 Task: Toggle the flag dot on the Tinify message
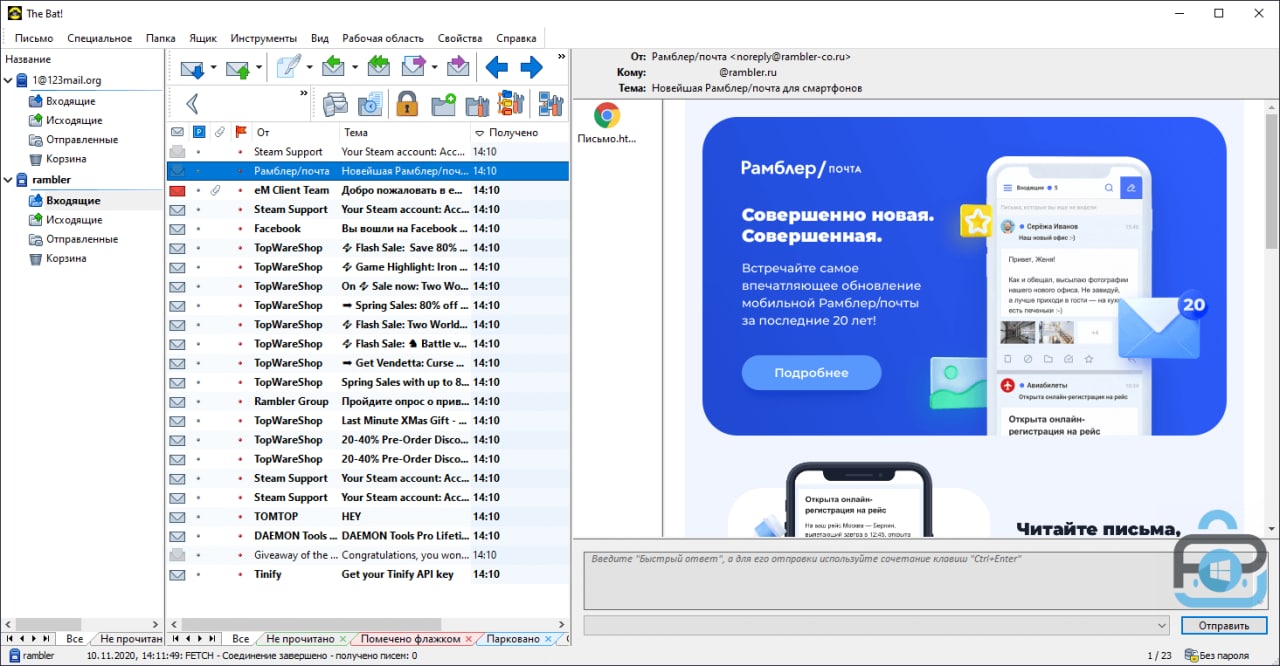click(x=240, y=575)
